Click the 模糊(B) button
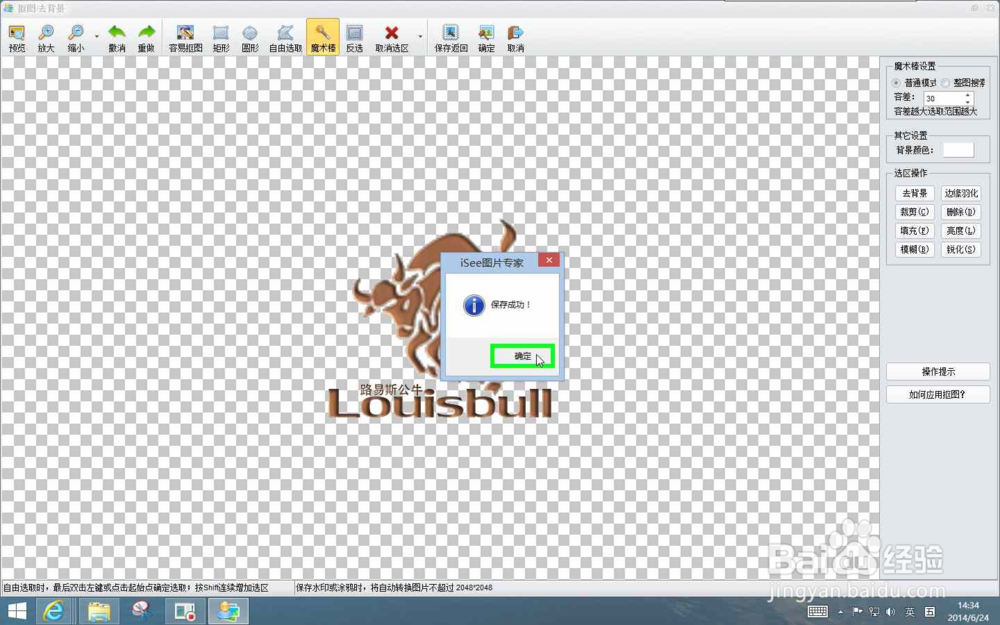1000x625 pixels. coord(914,249)
